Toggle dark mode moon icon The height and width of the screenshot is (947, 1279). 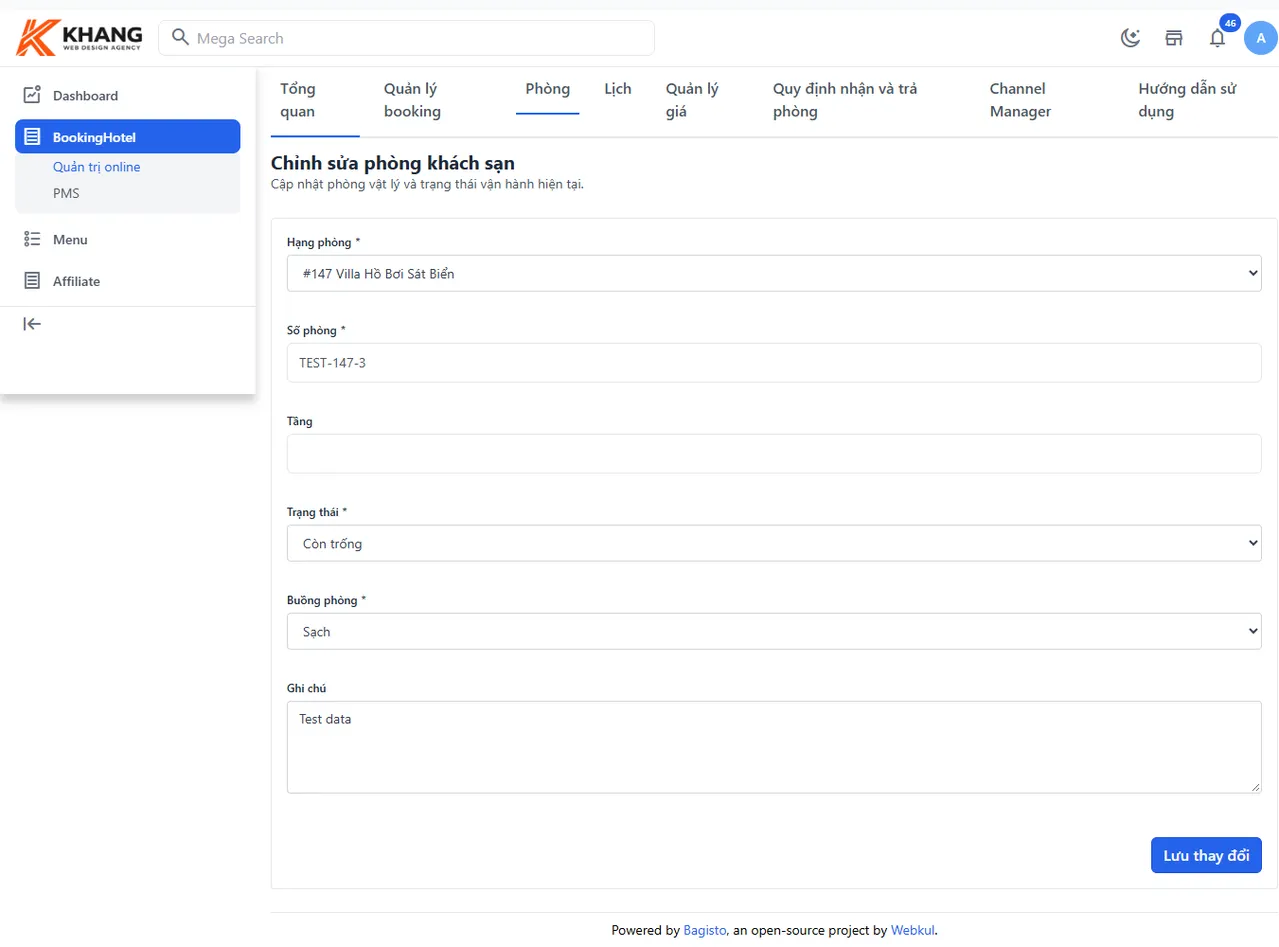pos(1130,38)
